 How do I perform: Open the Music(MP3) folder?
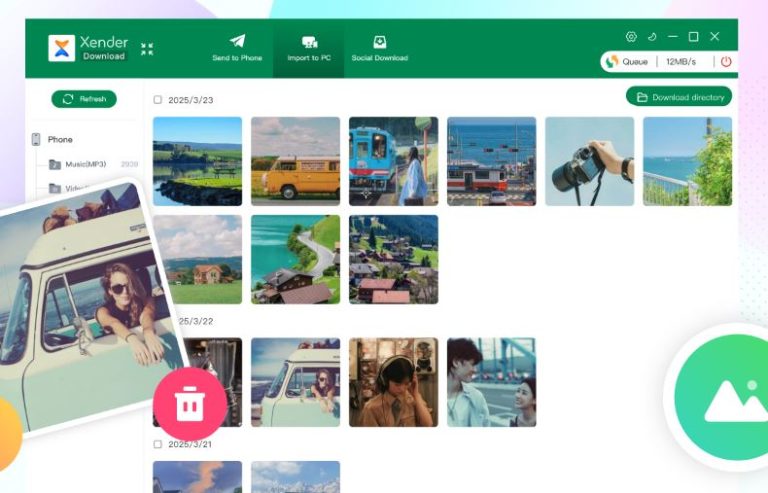[84, 163]
